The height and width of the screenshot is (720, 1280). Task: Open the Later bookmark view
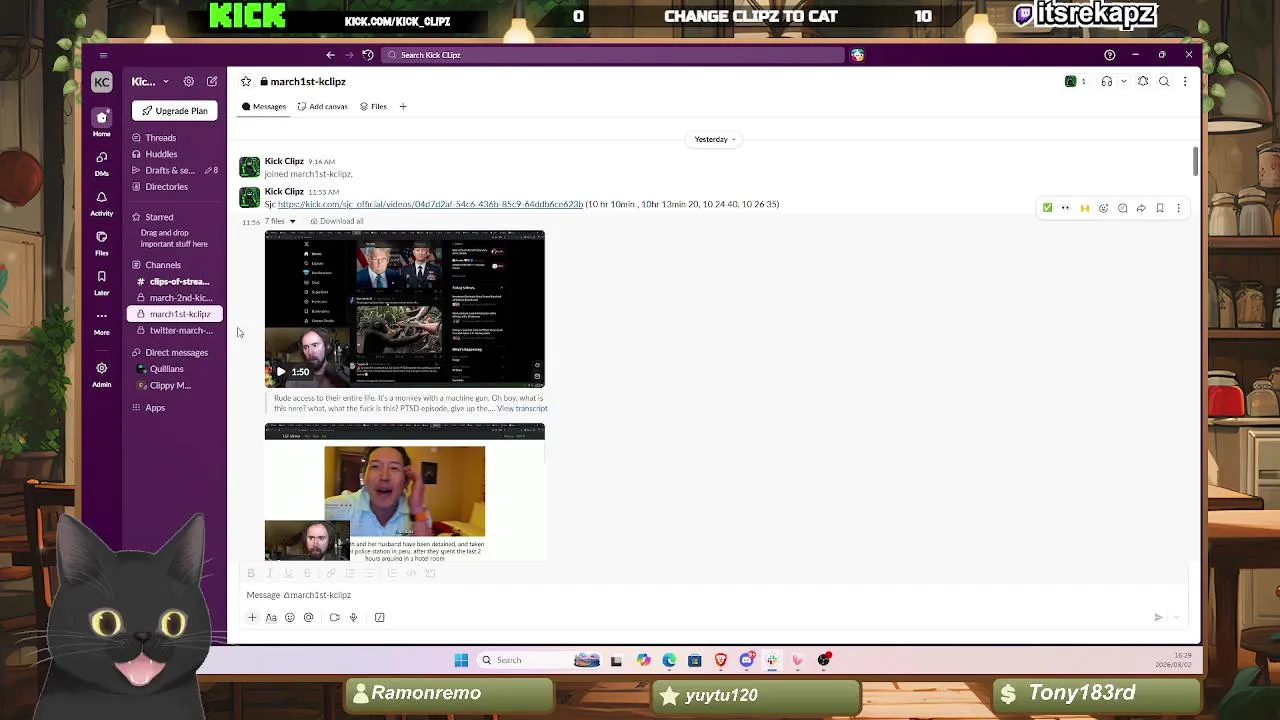click(x=101, y=282)
